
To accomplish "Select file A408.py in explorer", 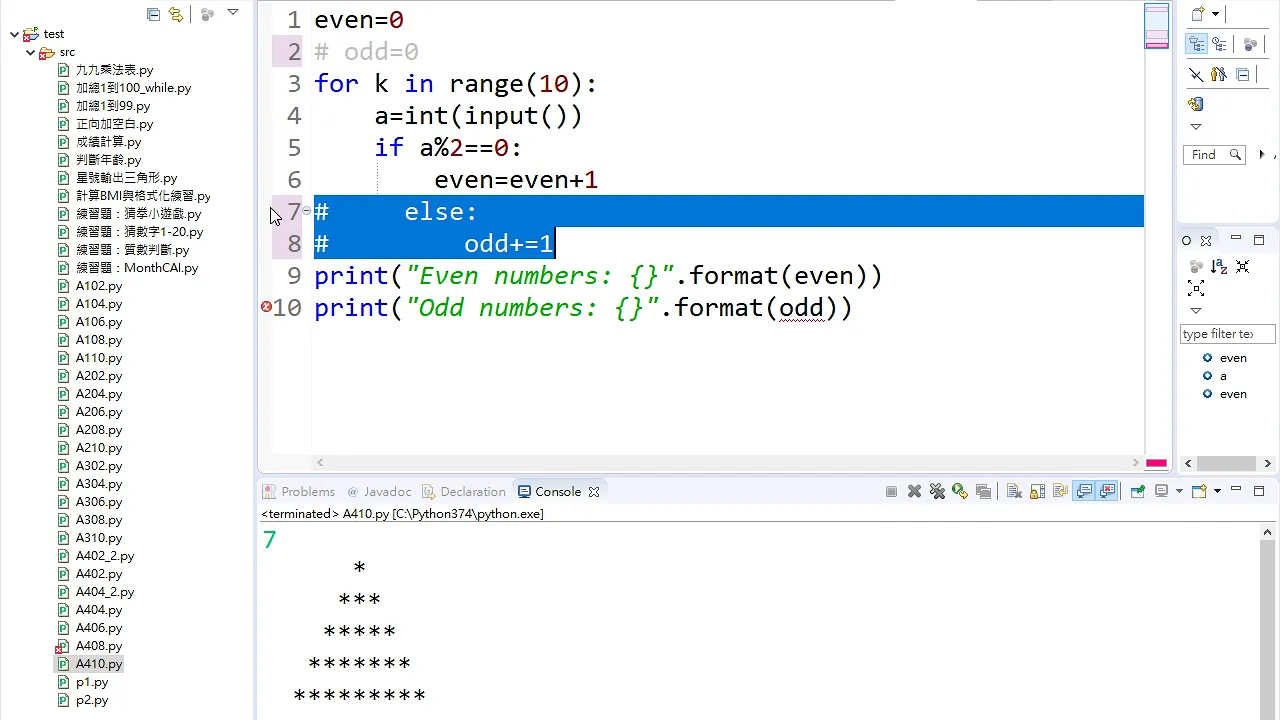I will point(99,646).
